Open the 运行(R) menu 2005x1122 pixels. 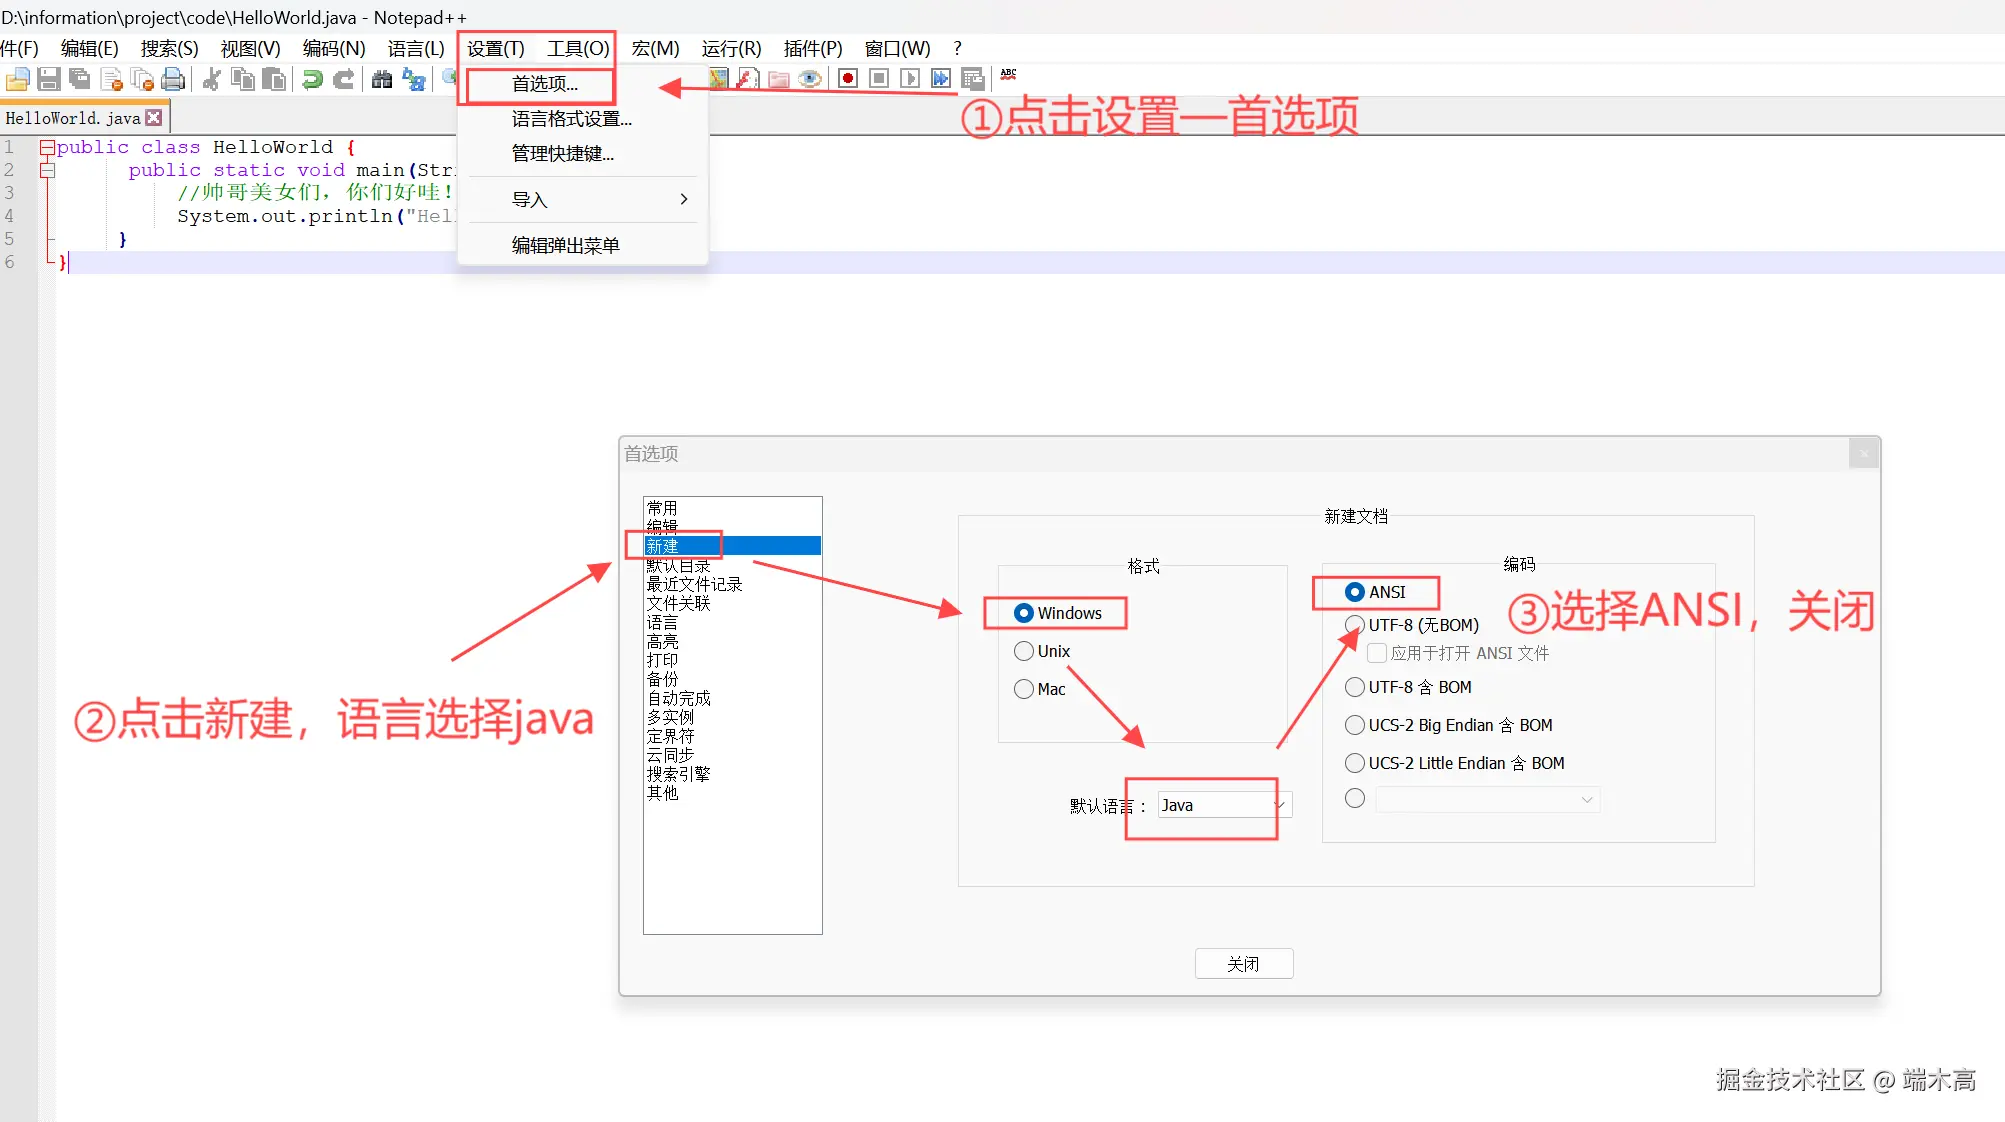[731, 48]
